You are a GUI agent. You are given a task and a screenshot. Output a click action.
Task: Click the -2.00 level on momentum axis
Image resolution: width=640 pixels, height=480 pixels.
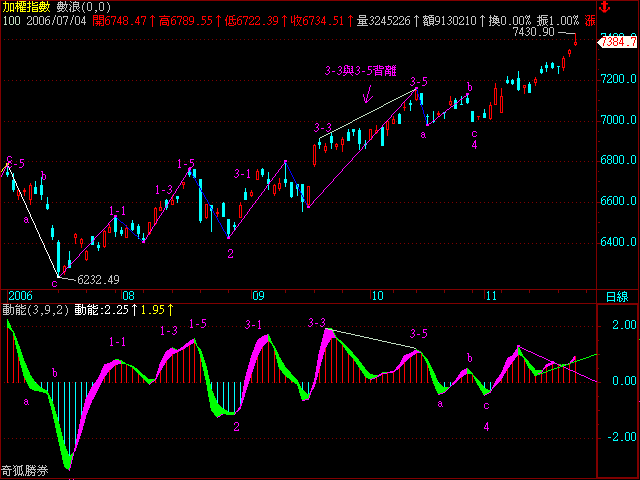click(617, 437)
